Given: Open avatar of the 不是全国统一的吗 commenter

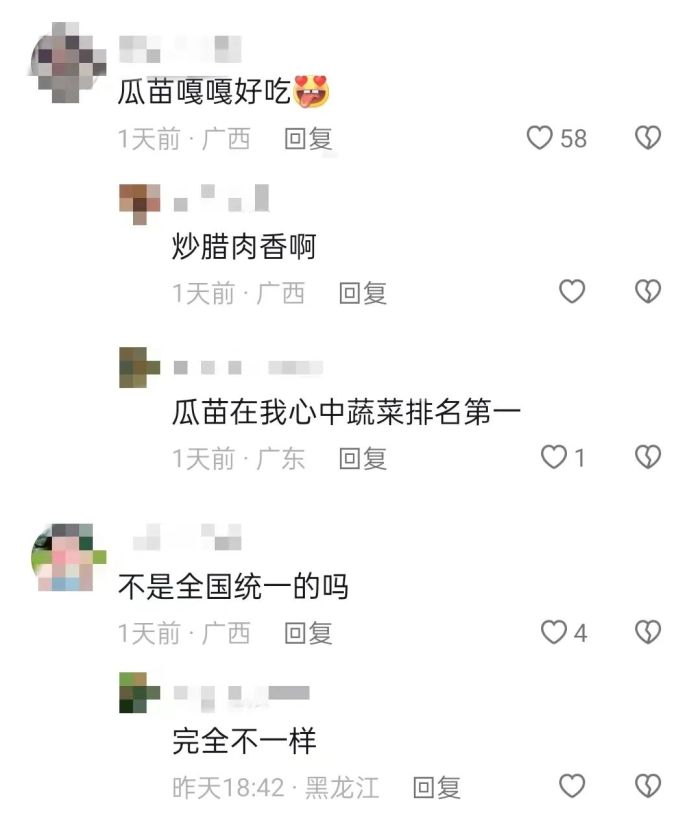Looking at the screenshot, I should 69,557.
